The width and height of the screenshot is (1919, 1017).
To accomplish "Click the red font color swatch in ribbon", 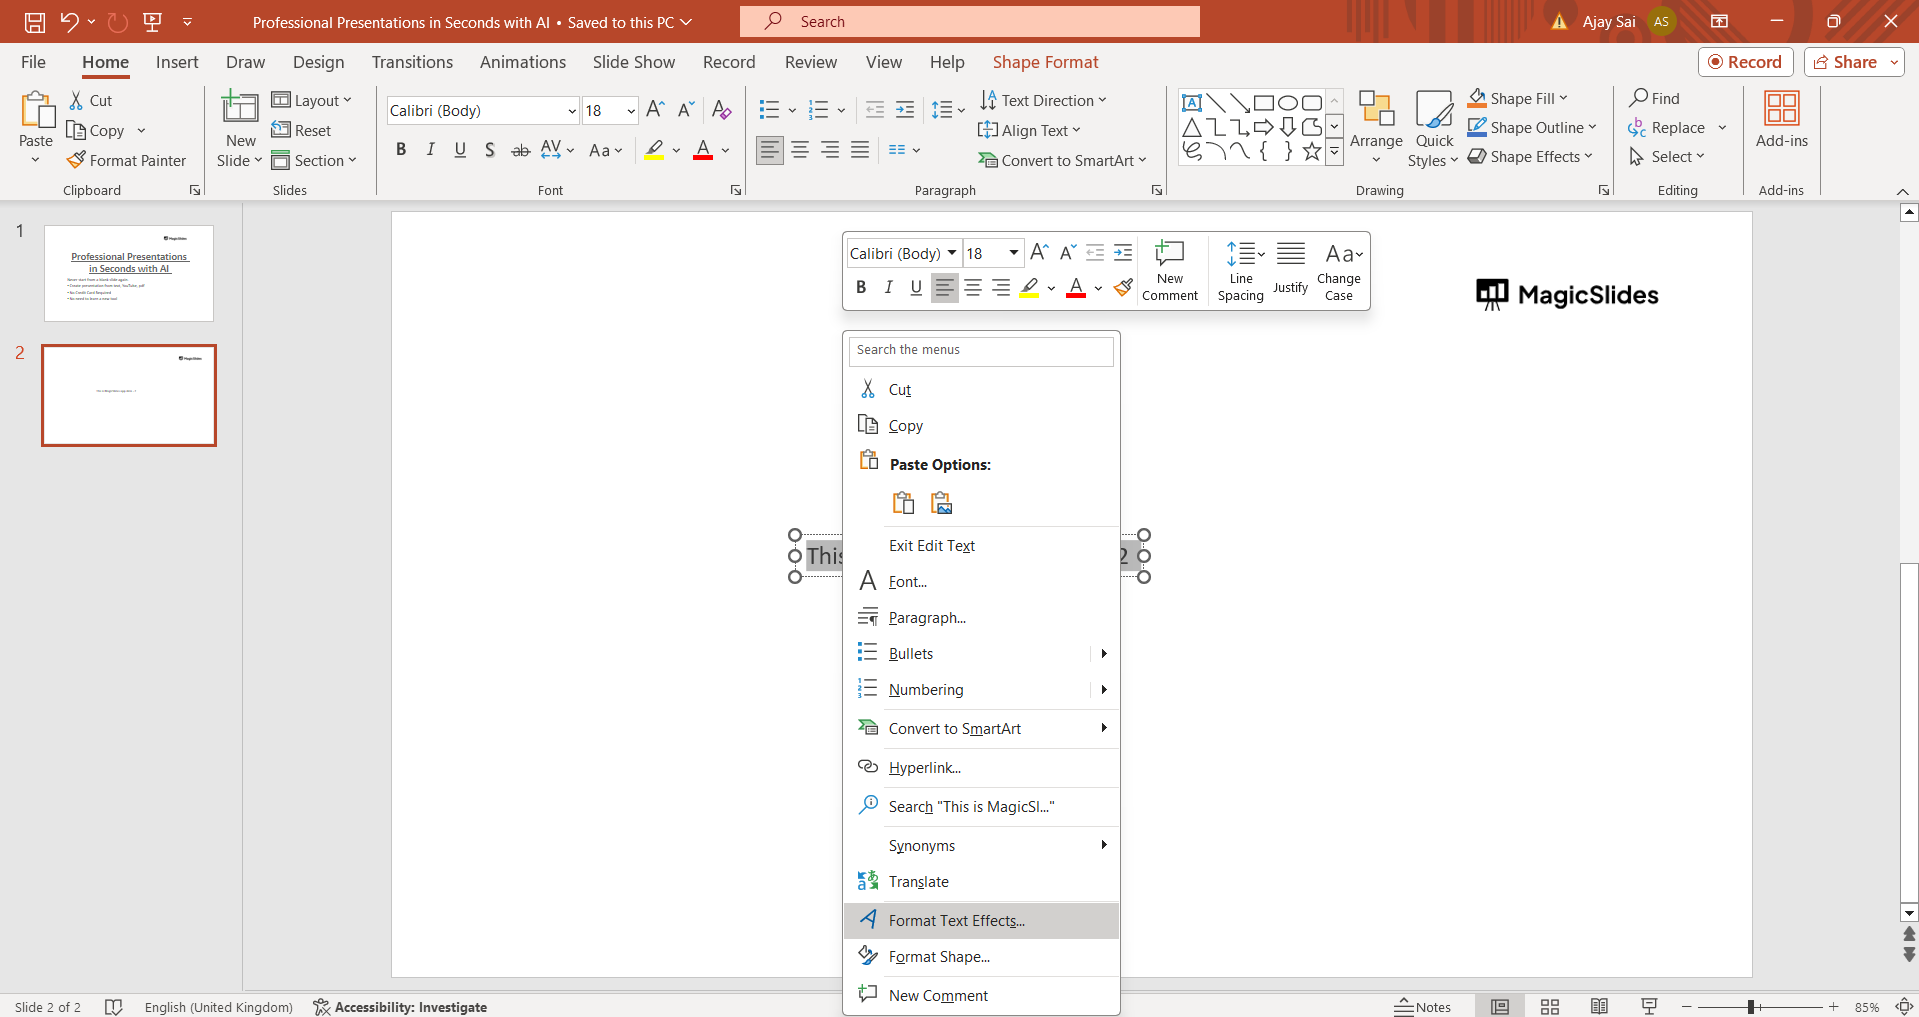I will coord(703,150).
